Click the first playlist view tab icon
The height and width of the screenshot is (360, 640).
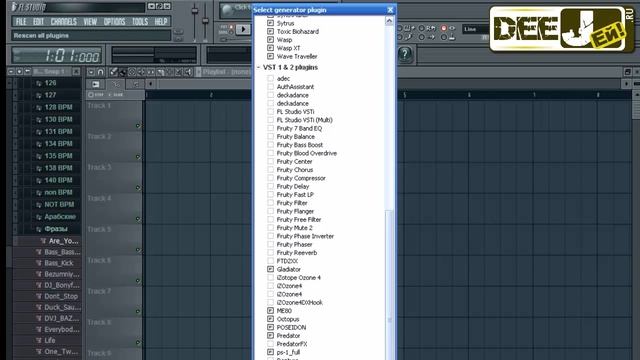tap(96, 84)
